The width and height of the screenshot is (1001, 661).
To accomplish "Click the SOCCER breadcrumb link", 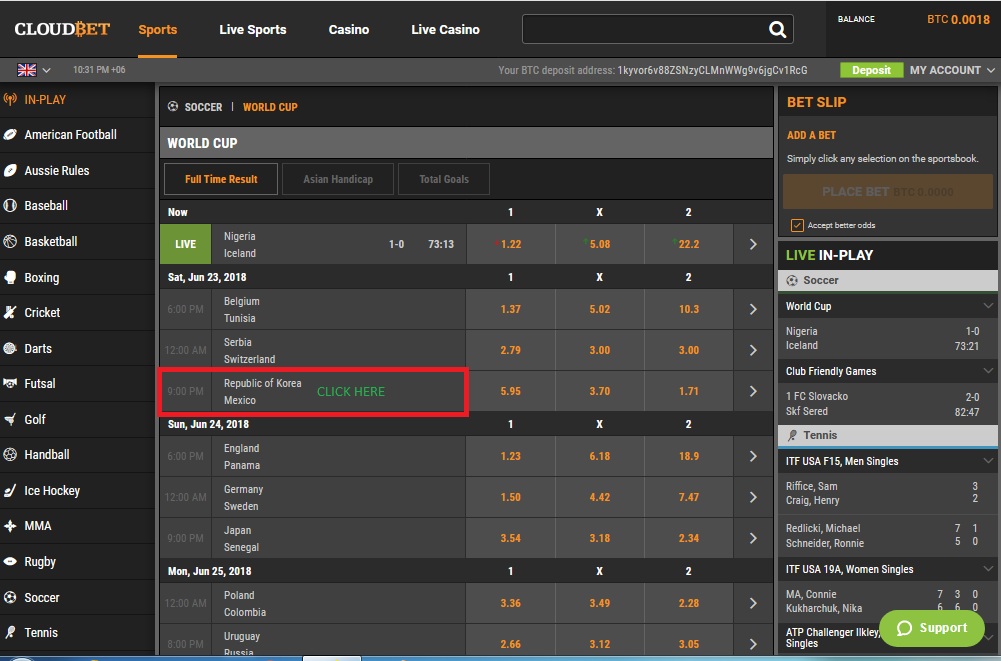I will coord(203,107).
